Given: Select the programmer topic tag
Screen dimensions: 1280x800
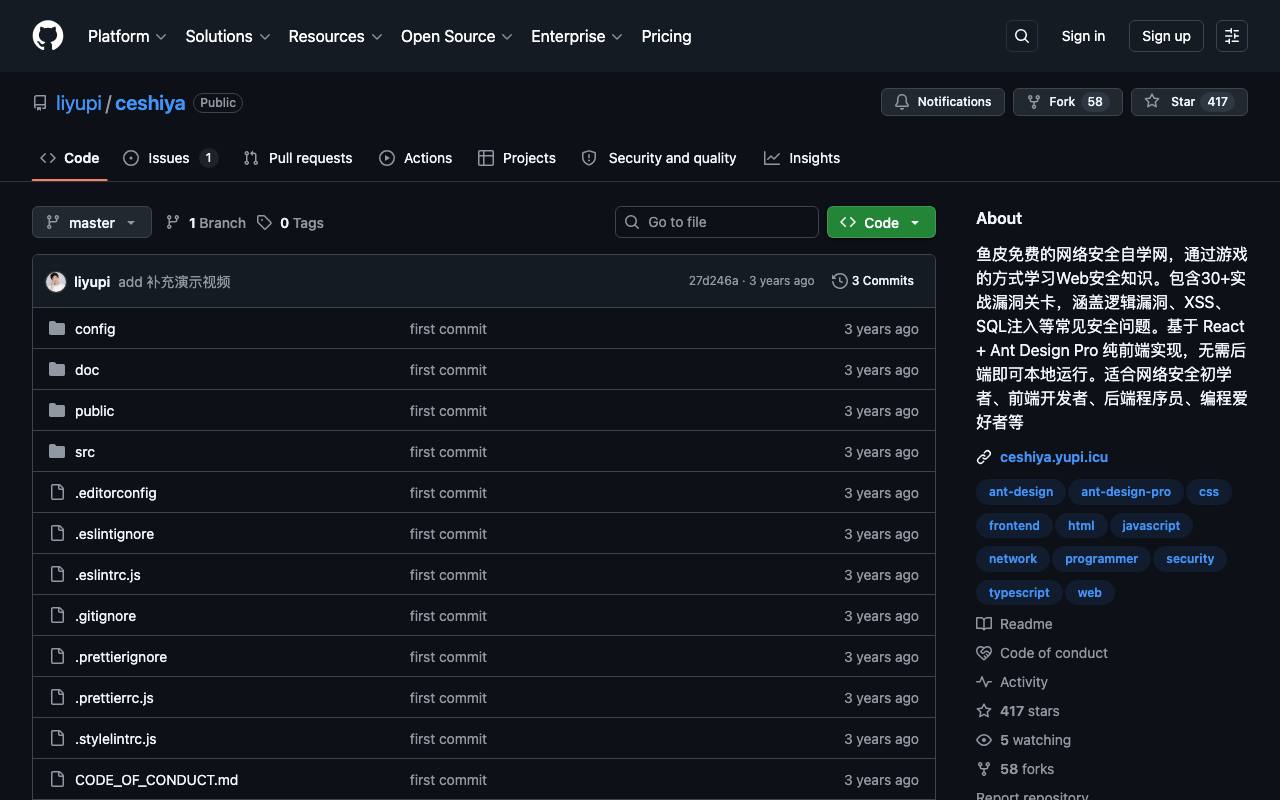Looking at the screenshot, I should click(x=1101, y=559).
